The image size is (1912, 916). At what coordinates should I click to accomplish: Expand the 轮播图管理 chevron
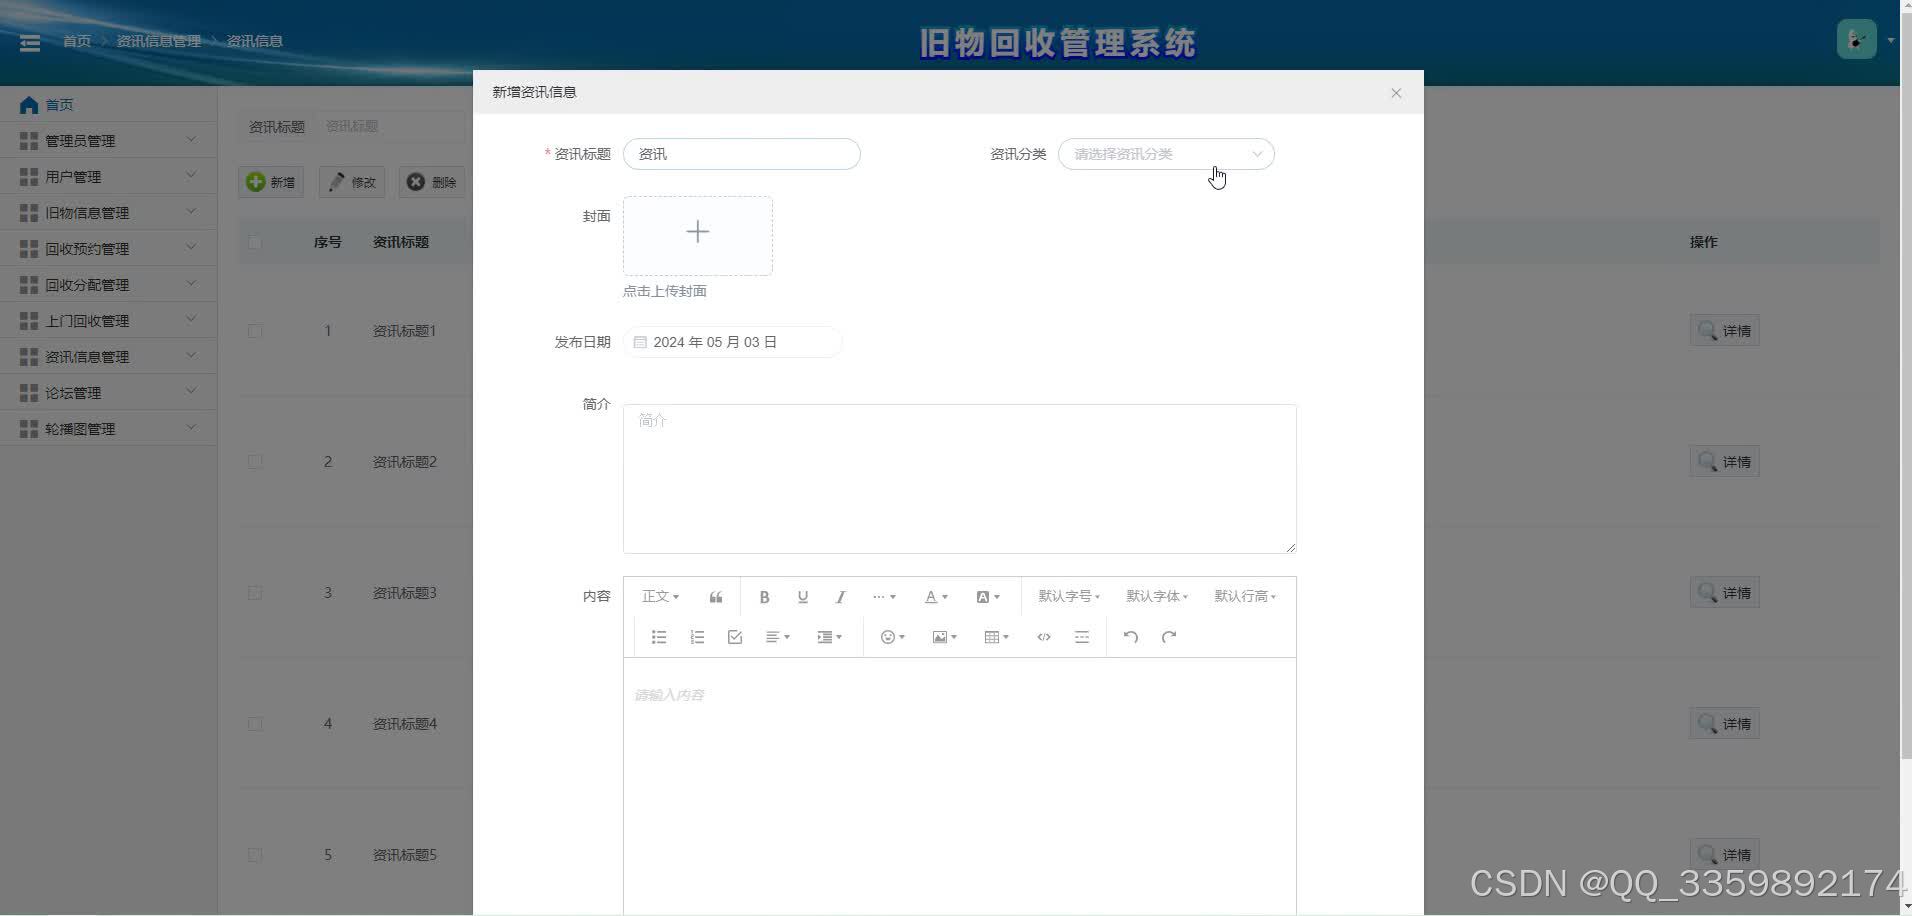191,428
